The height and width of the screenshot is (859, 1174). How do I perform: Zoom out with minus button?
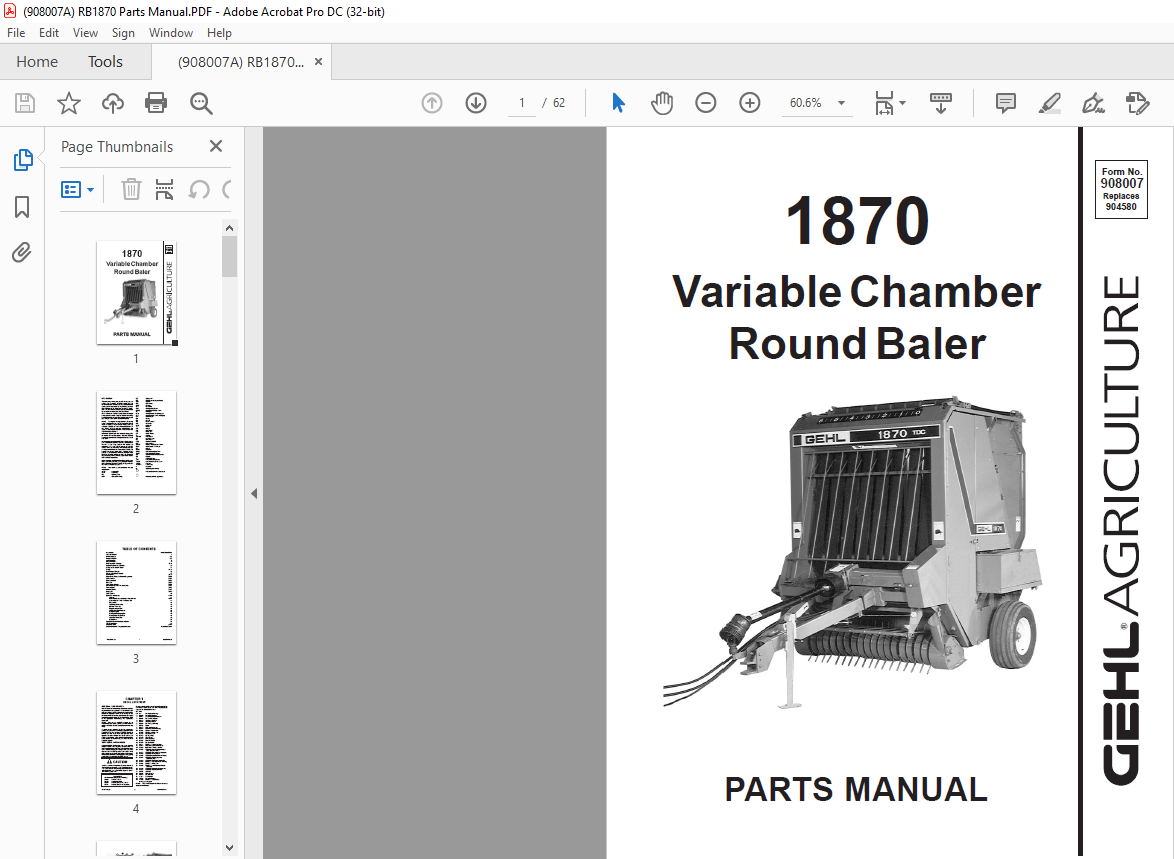click(x=705, y=103)
